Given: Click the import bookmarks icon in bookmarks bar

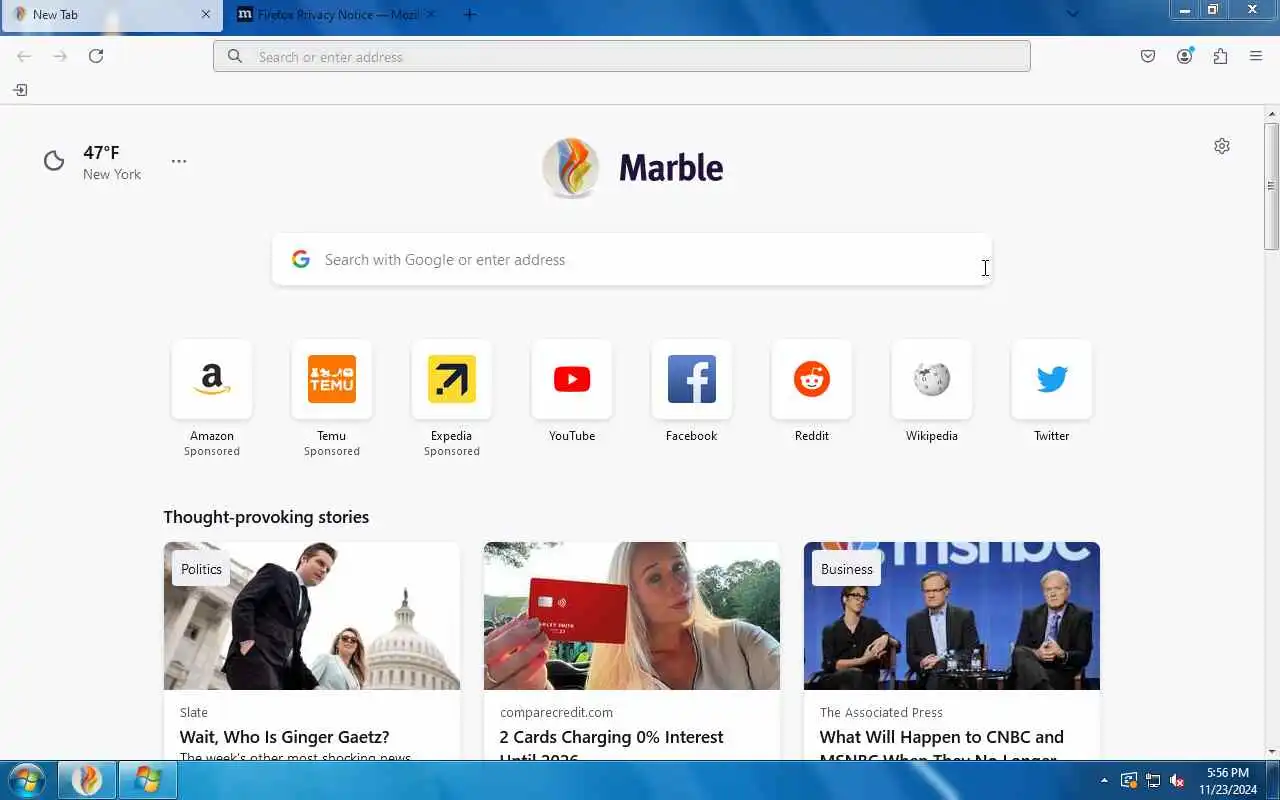Looking at the screenshot, I should pos(20,90).
